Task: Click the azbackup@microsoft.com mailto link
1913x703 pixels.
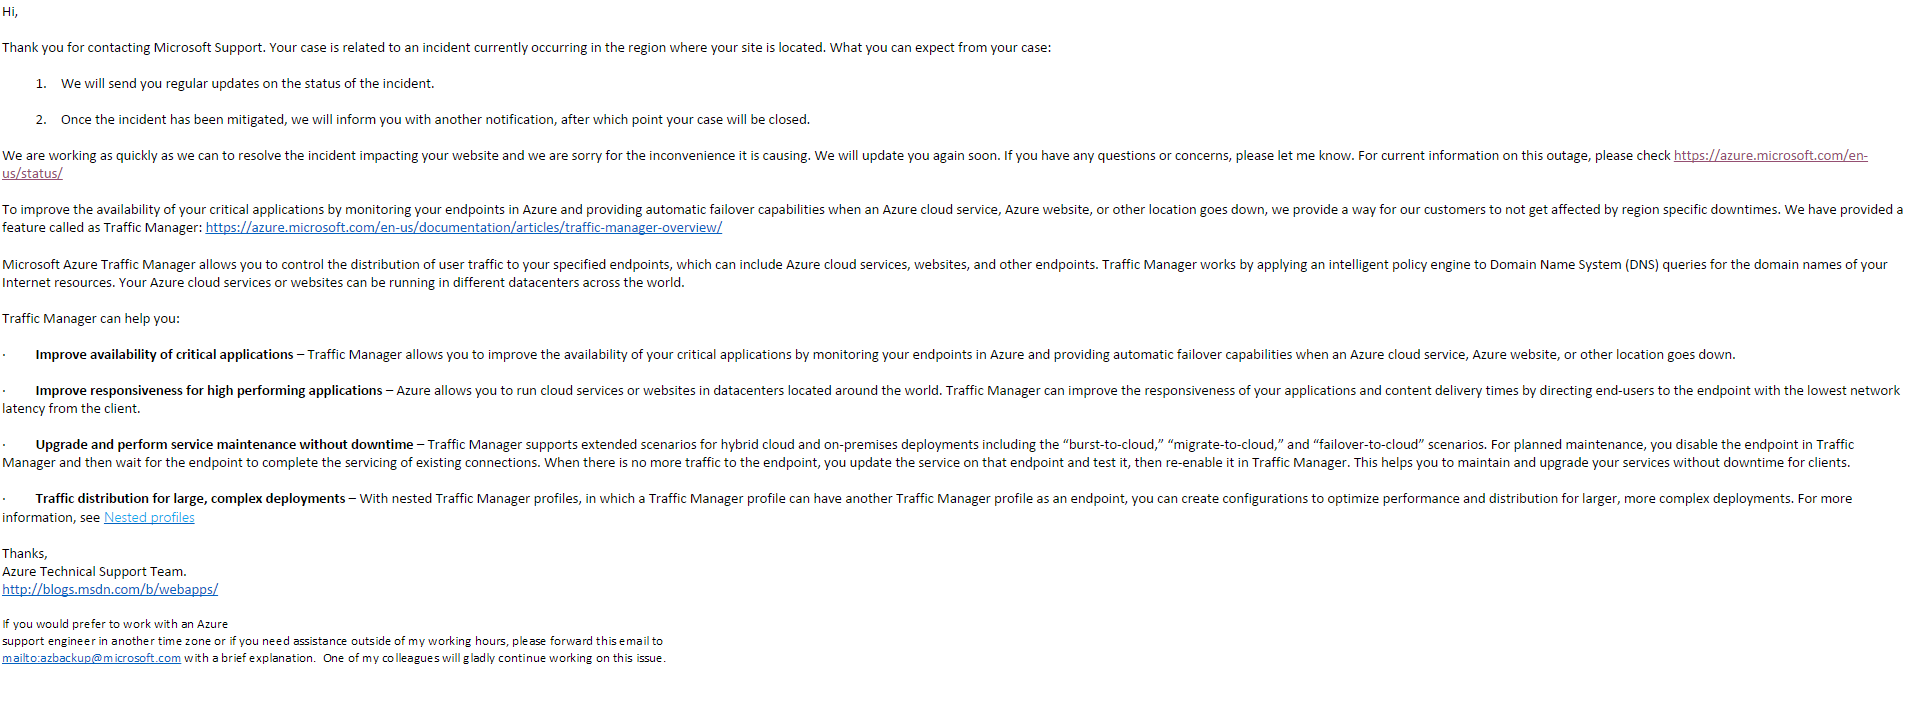Action: 91,659
